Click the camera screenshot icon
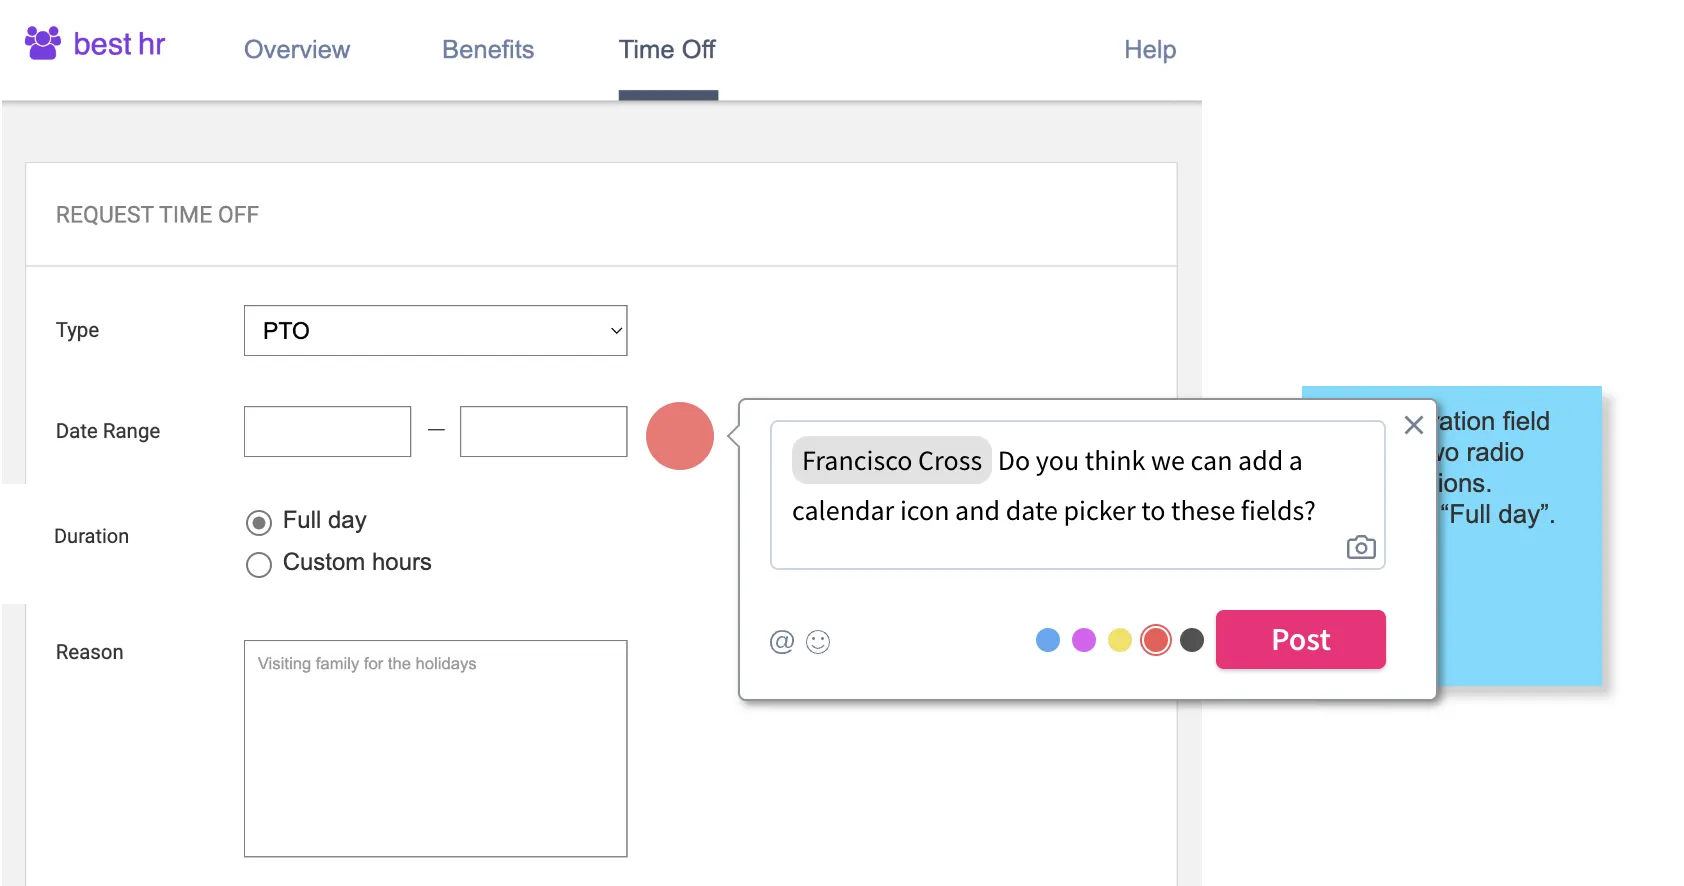 coord(1360,548)
